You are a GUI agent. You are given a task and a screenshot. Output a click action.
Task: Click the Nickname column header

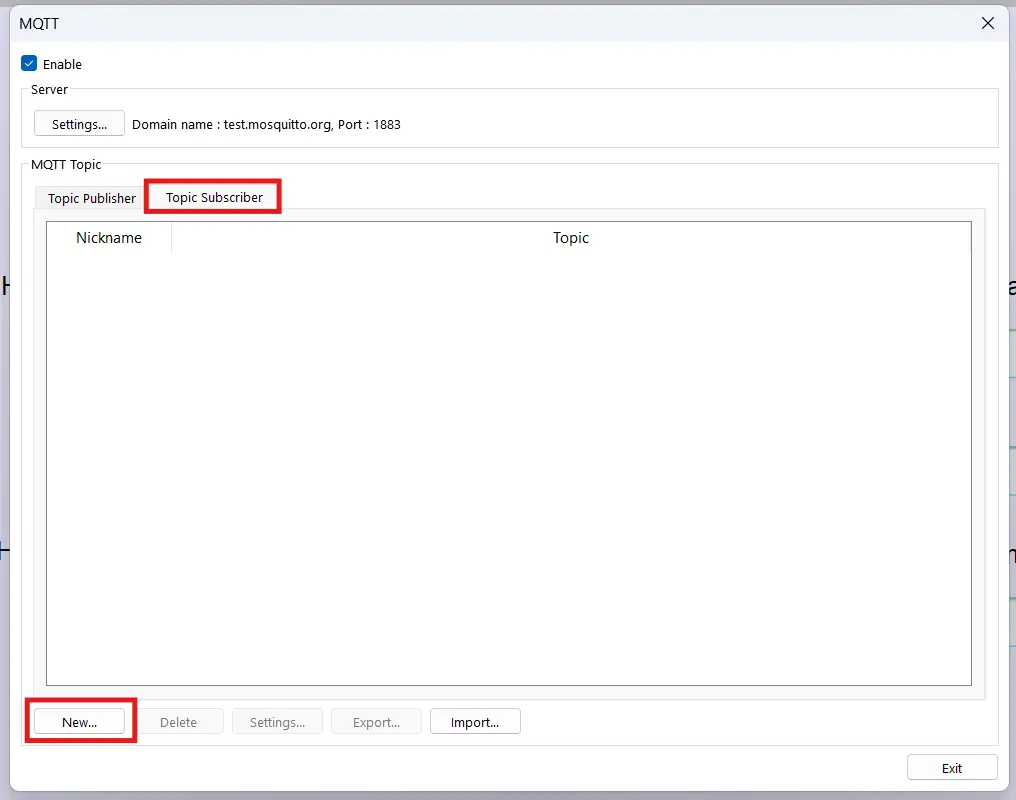[x=108, y=237]
